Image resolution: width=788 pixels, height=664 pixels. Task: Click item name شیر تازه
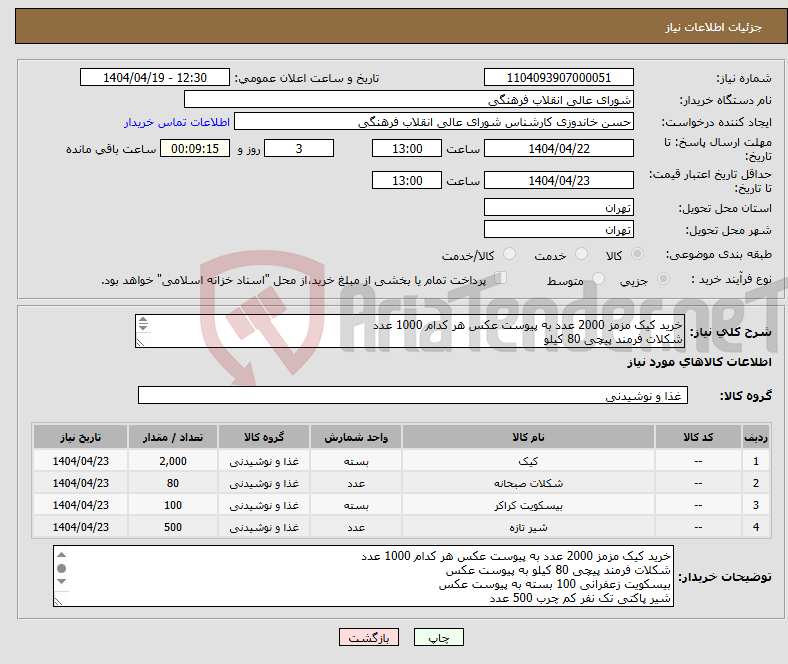[x=528, y=527]
